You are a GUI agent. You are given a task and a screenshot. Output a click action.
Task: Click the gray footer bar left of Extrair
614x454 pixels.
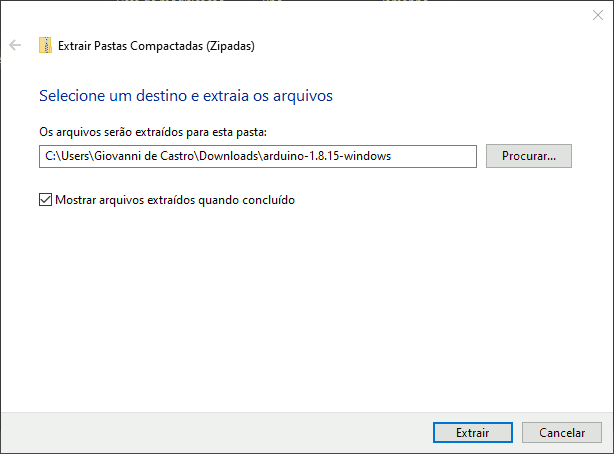pos(215,432)
